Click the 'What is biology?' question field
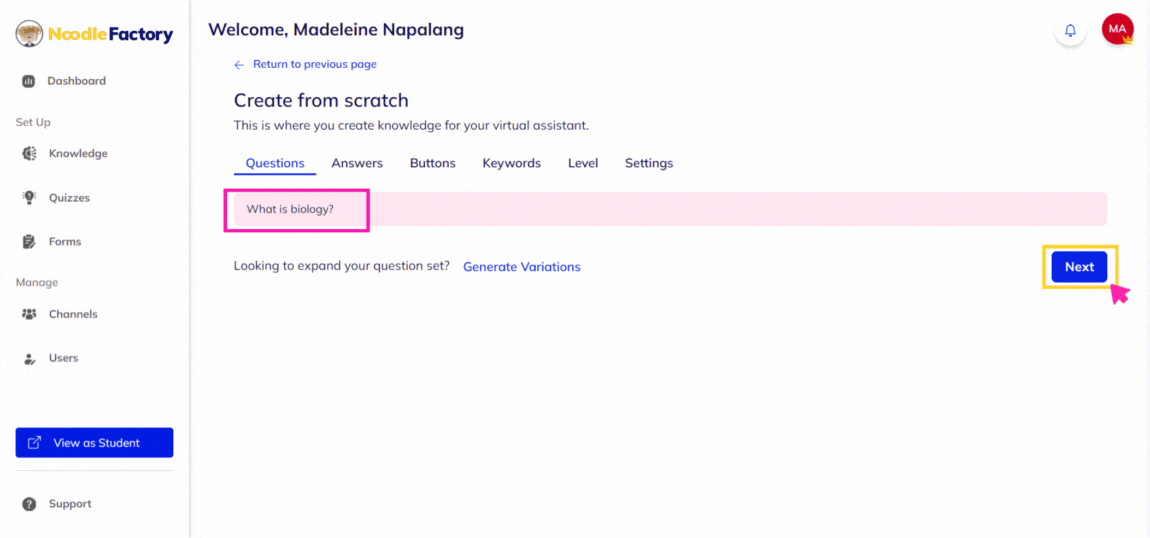Viewport: 1150px width, 538px height. click(x=670, y=209)
